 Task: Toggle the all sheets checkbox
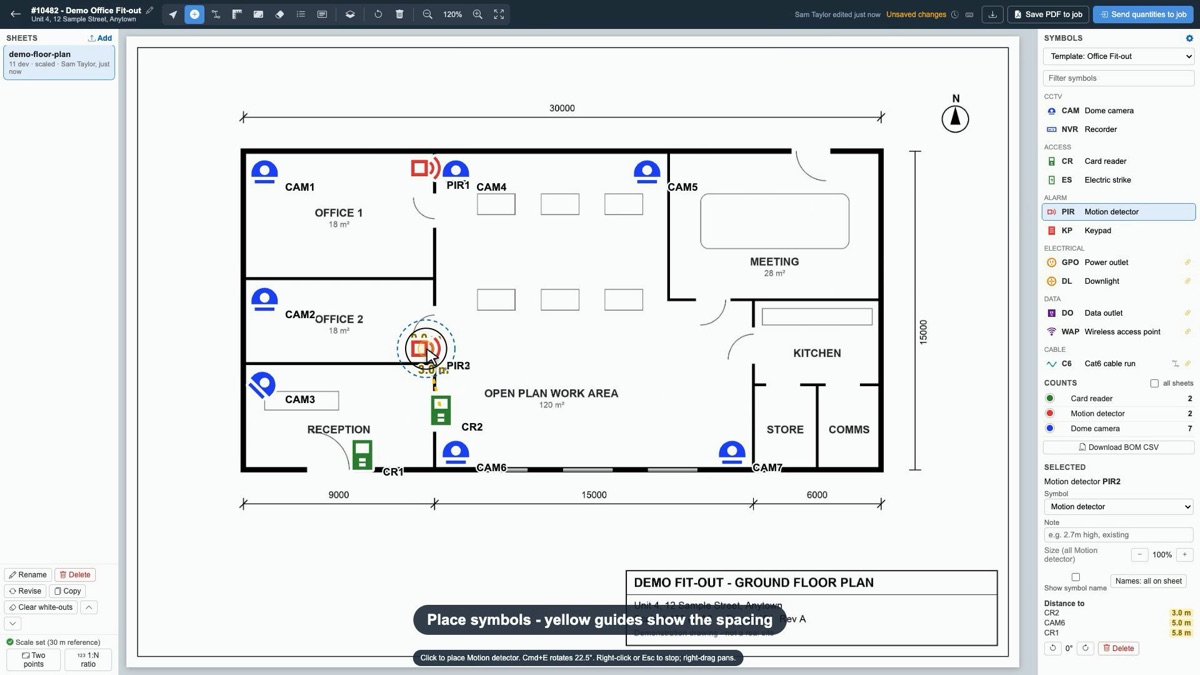tap(1154, 383)
